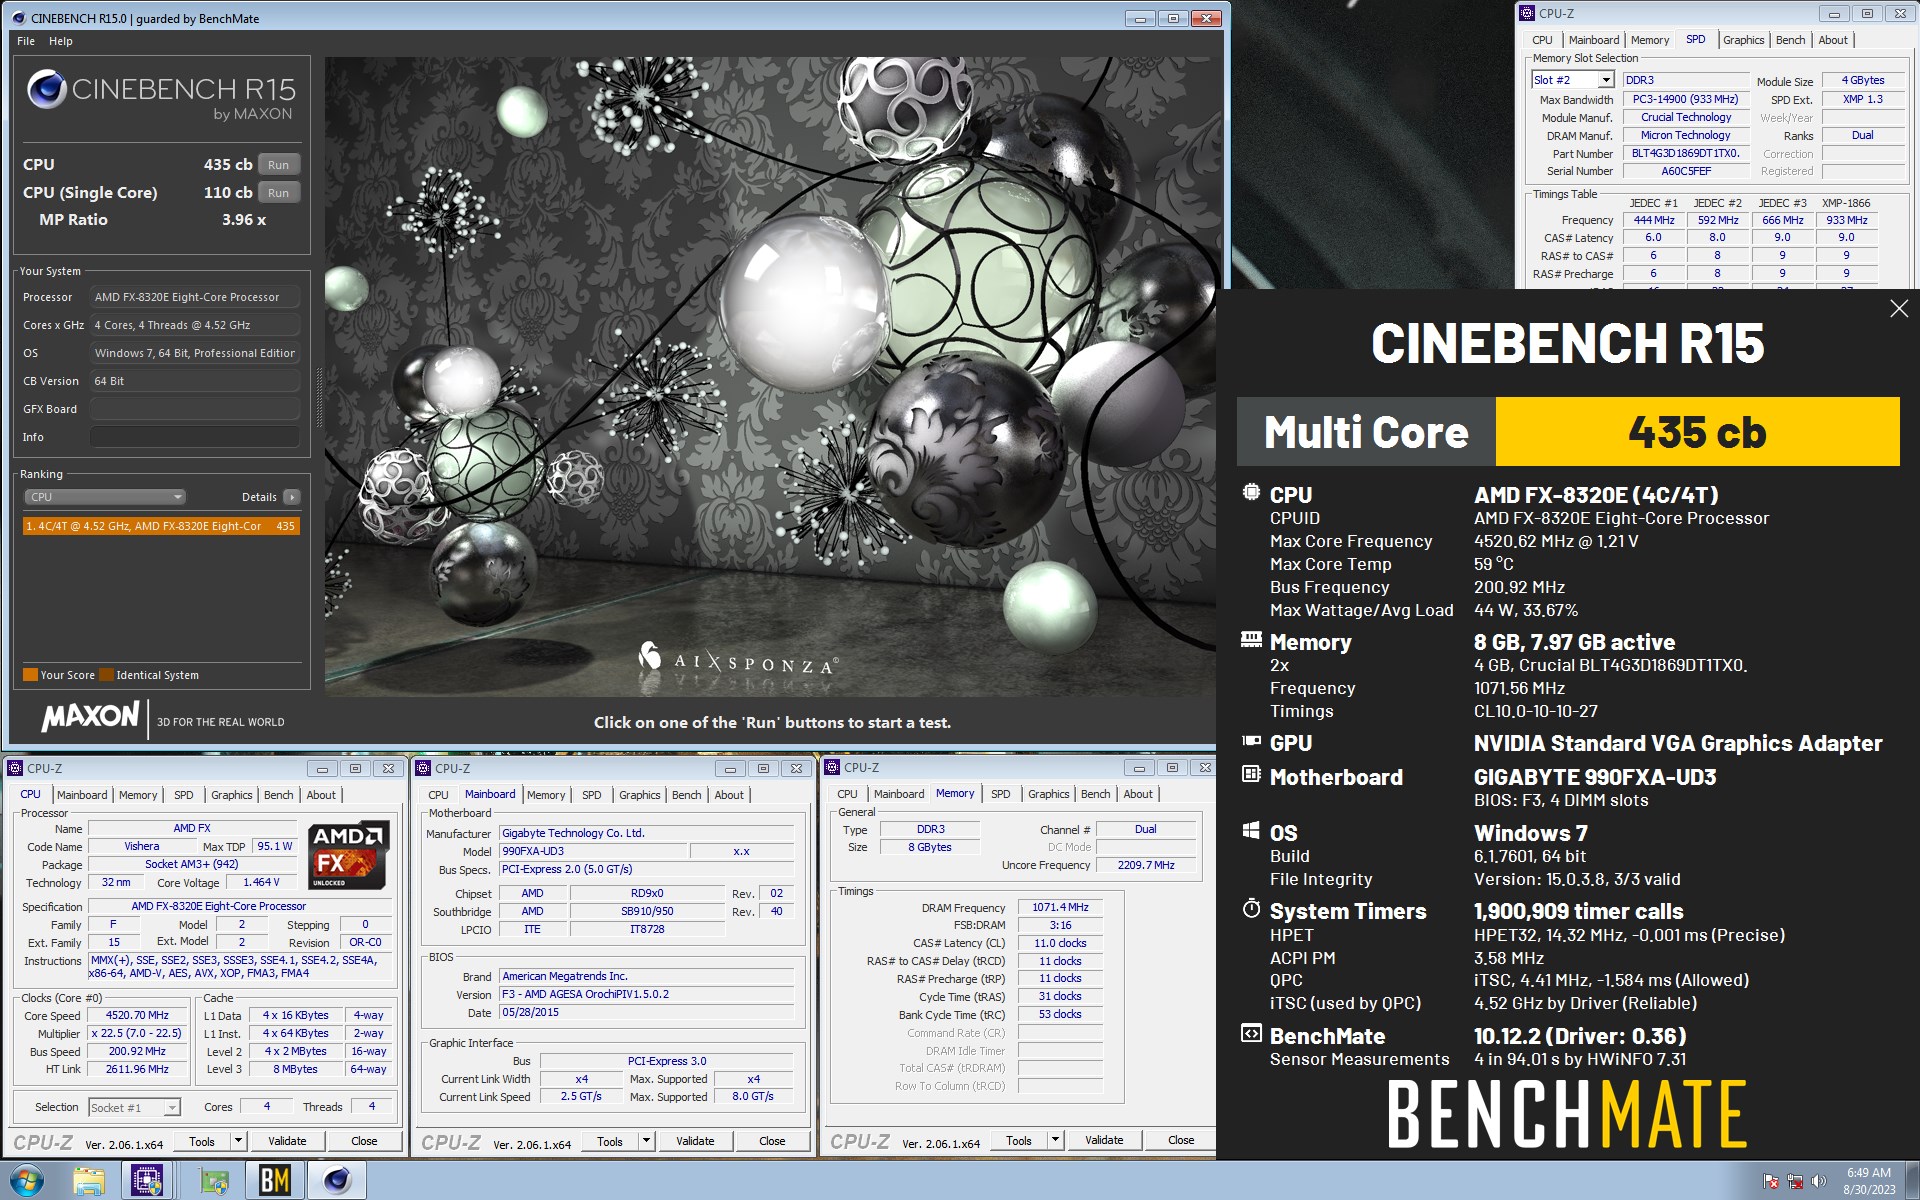Open Windows Explorer from the taskbar
Screen dimensions: 1920x1200
coord(88,1181)
